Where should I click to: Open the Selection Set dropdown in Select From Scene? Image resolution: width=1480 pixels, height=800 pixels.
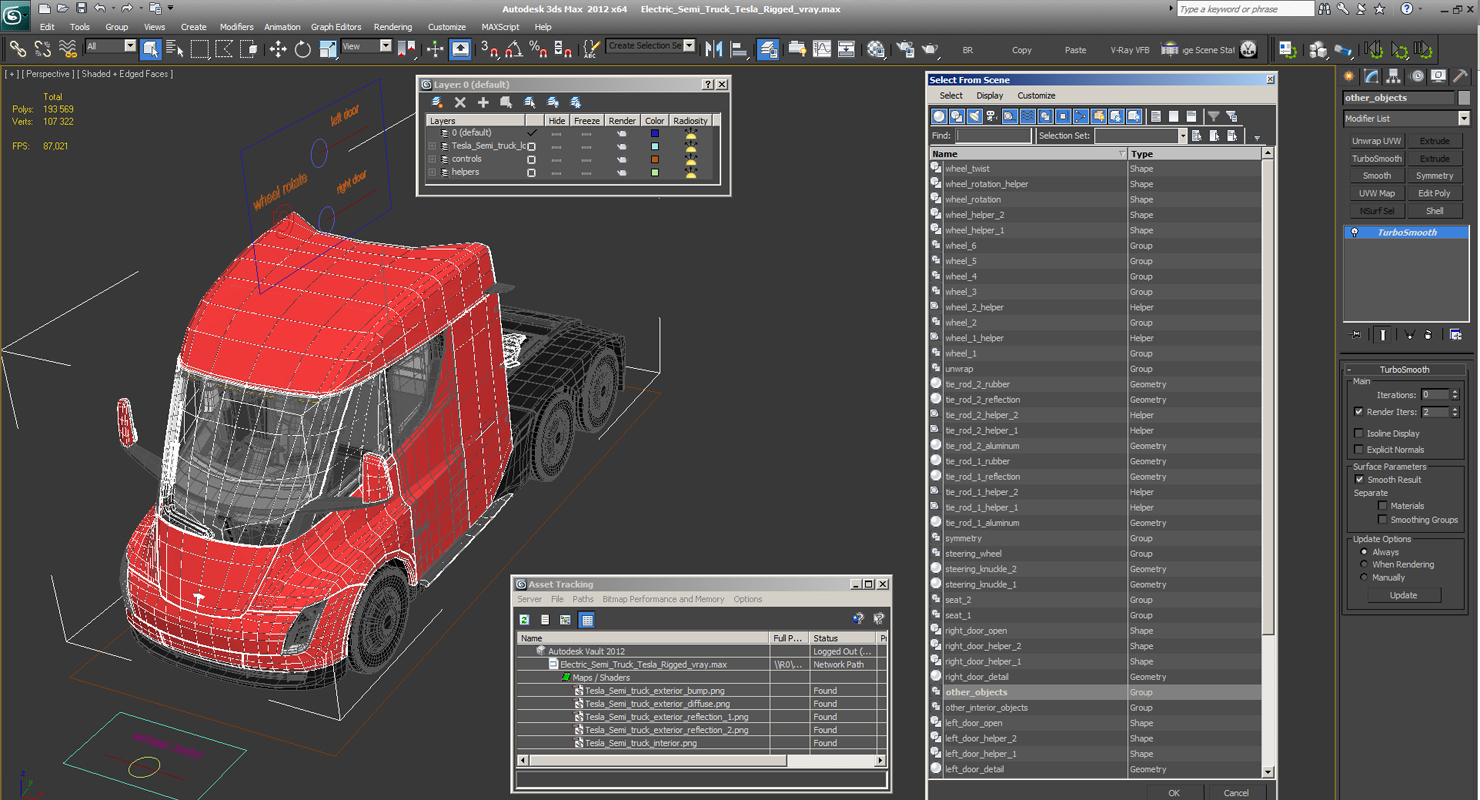[1182, 136]
